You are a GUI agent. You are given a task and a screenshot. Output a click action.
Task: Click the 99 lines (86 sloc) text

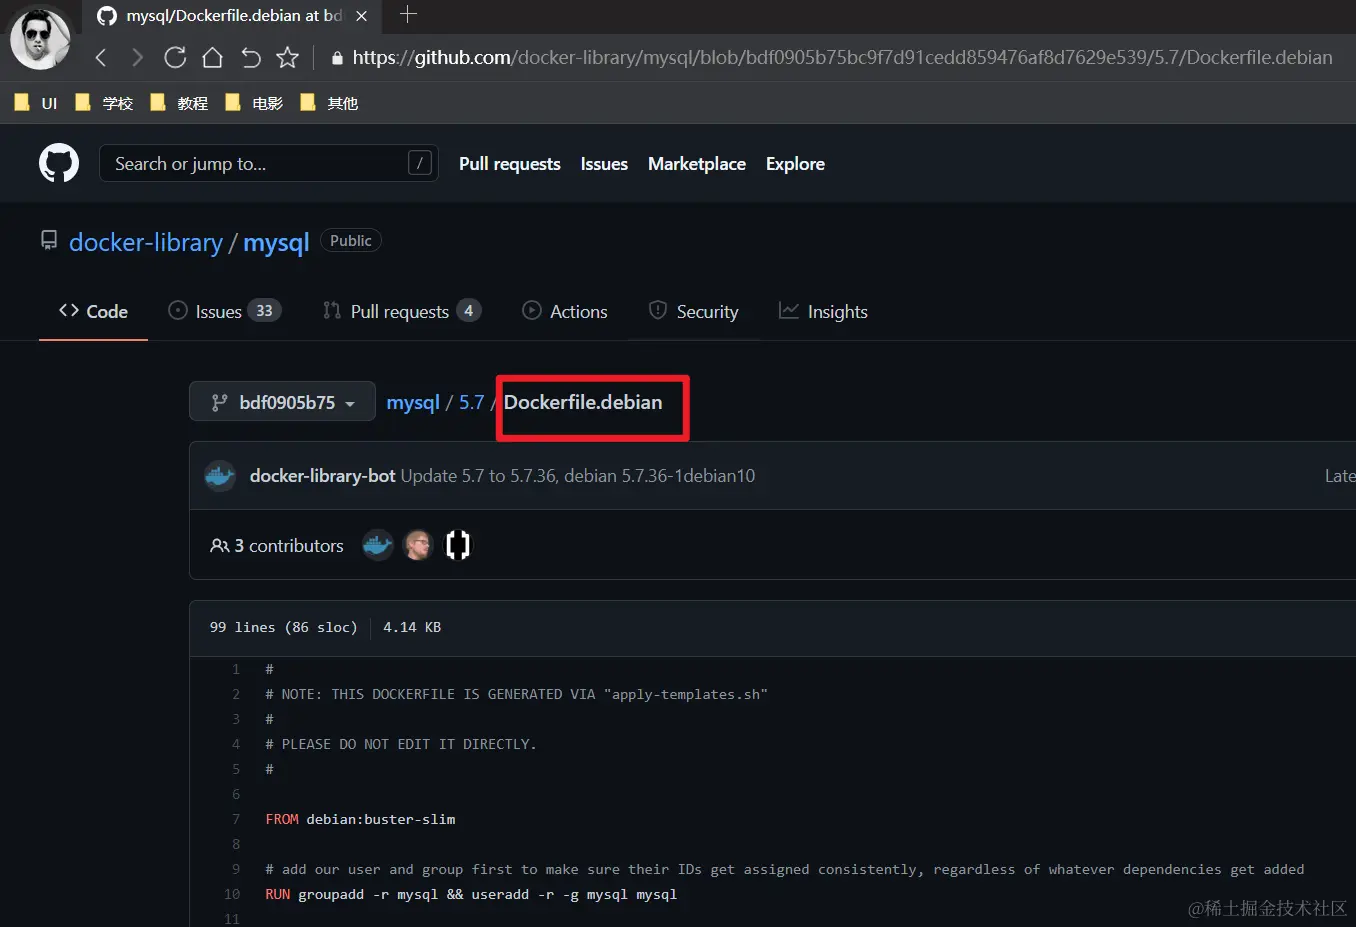pos(283,628)
